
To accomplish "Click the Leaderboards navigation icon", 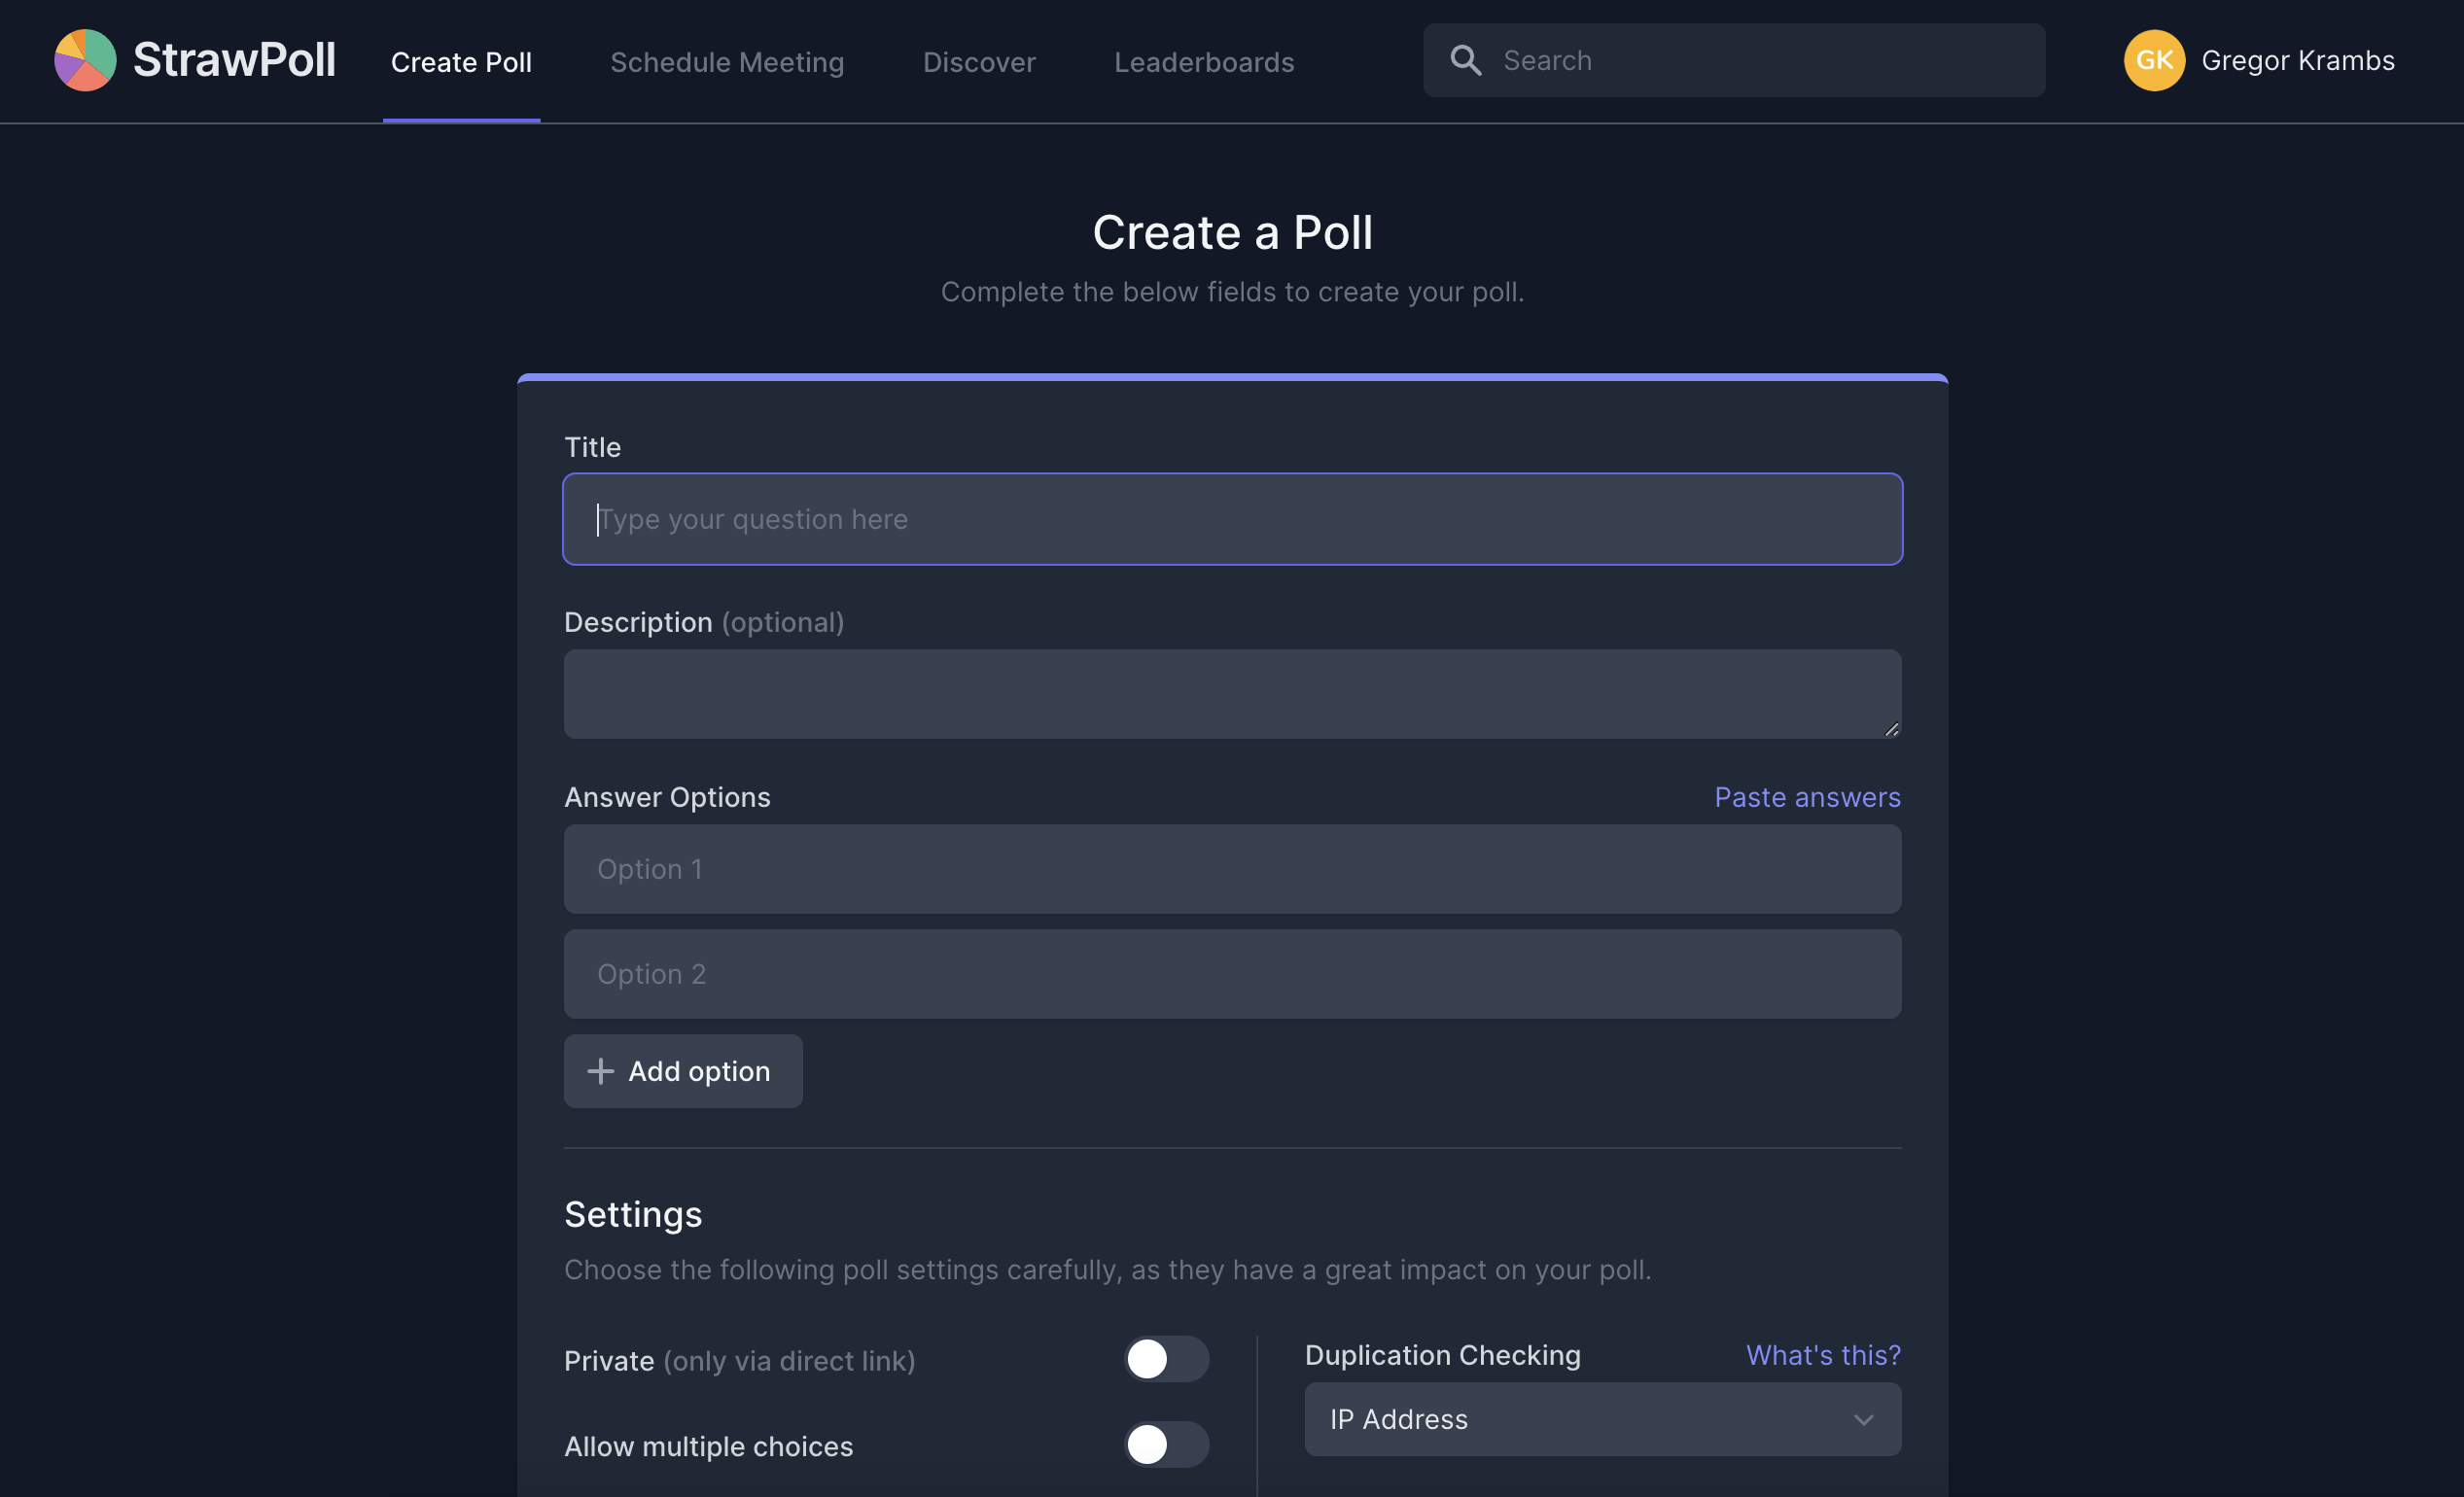I will point(1204,60).
